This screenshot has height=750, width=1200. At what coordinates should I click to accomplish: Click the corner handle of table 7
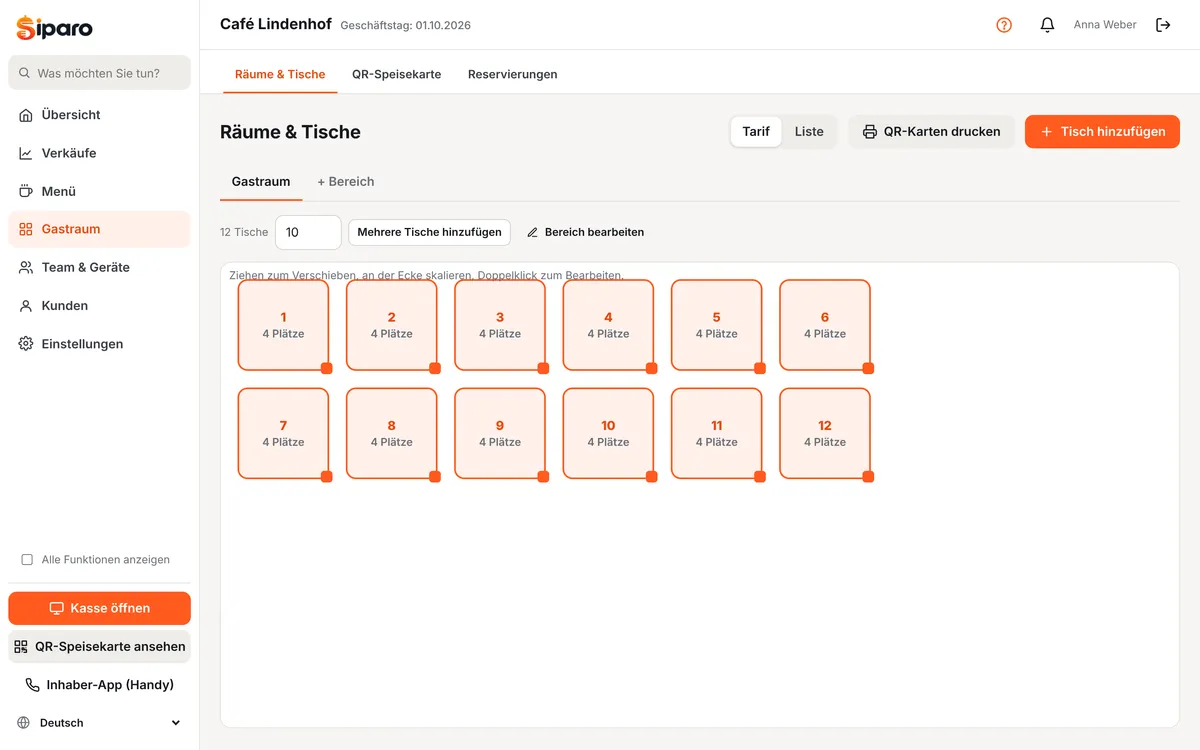coord(327,476)
